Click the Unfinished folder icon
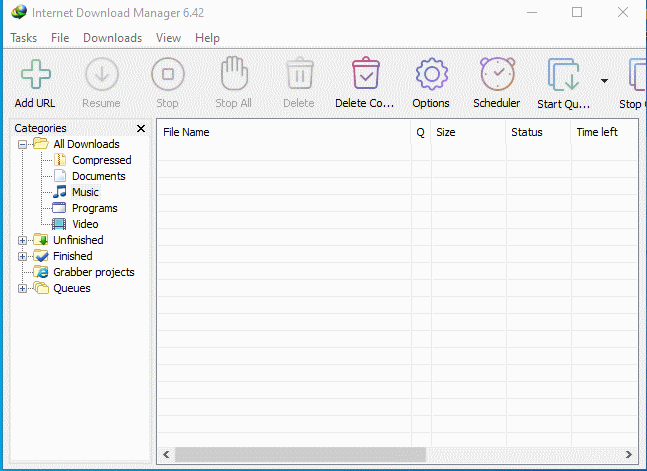The image size is (647, 471). (x=41, y=239)
